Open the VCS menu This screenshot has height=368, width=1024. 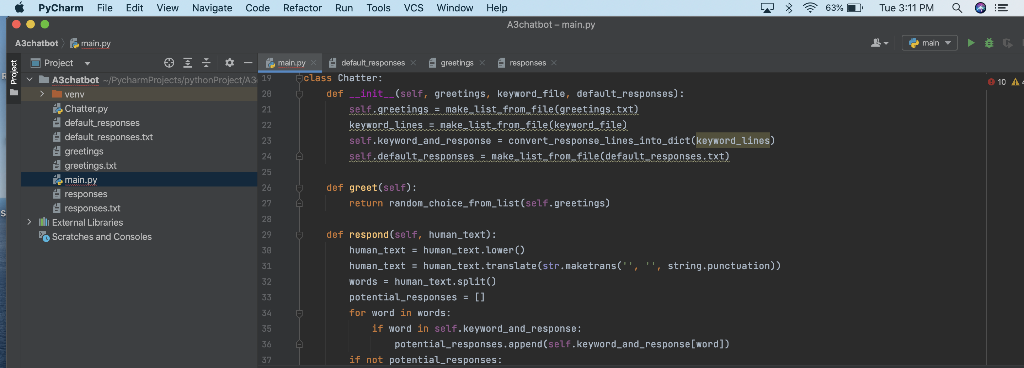click(x=413, y=8)
